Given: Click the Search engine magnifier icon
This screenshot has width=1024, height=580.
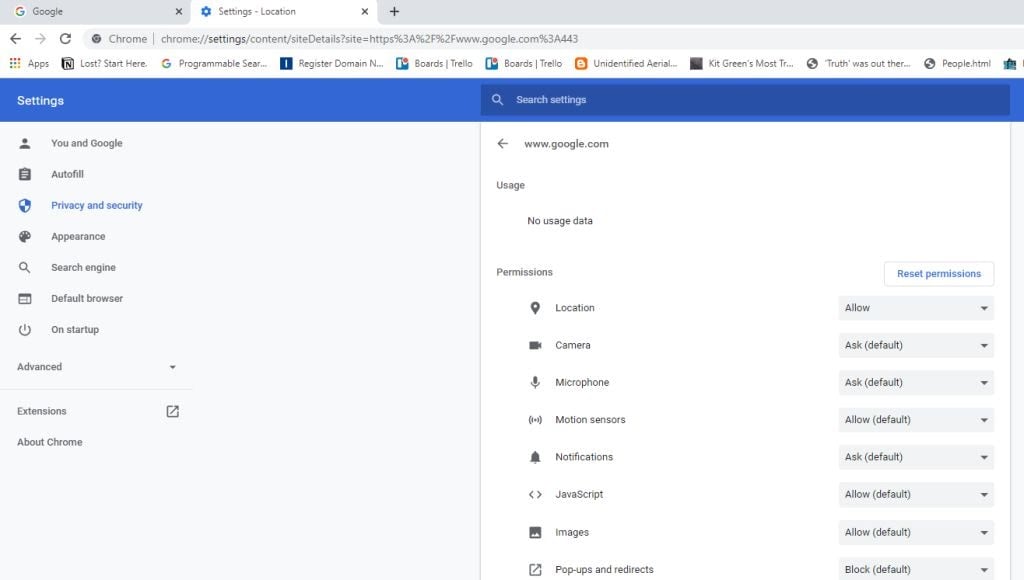Looking at the screenshot, I should (25, 267).
